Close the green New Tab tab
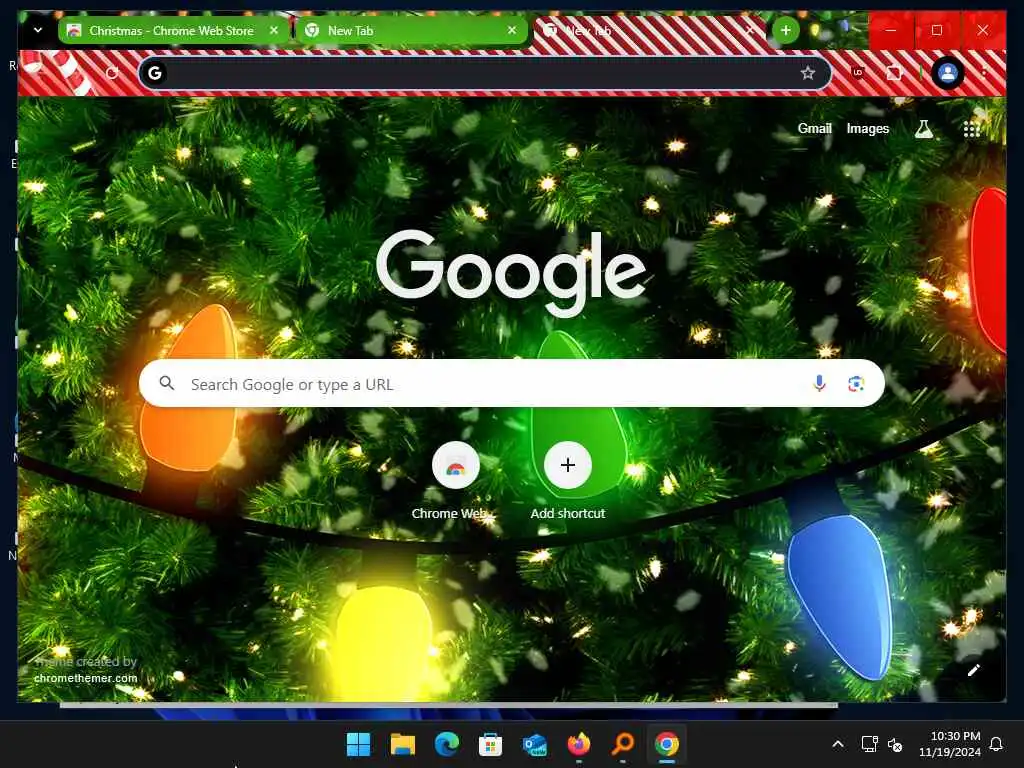 point(512,30)
